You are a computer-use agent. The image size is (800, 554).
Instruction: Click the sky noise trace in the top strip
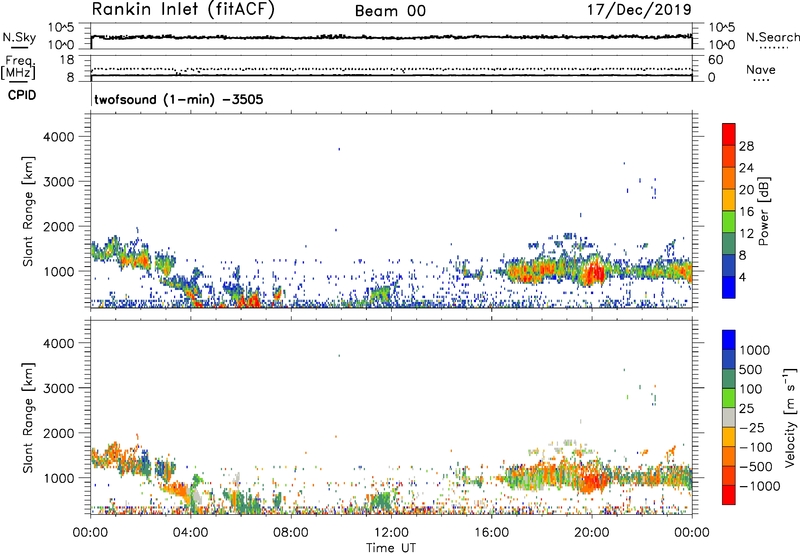point(391,37)
